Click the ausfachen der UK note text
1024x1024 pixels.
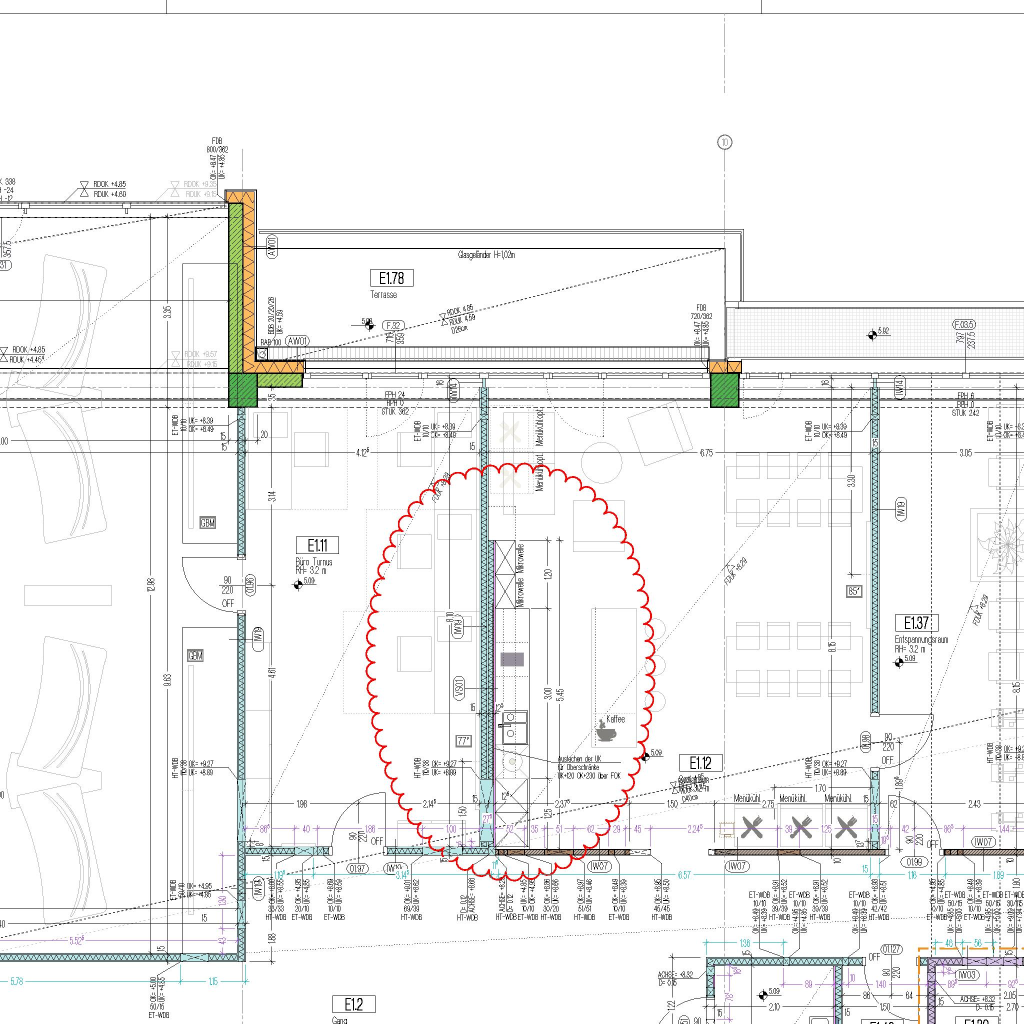click(588, 767)
